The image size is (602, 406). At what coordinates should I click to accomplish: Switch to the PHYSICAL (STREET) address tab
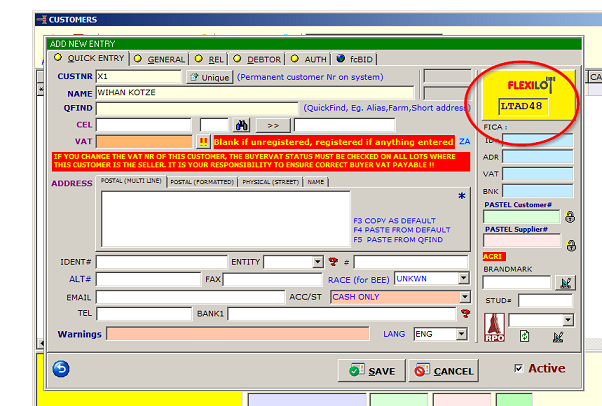point(270,182)
